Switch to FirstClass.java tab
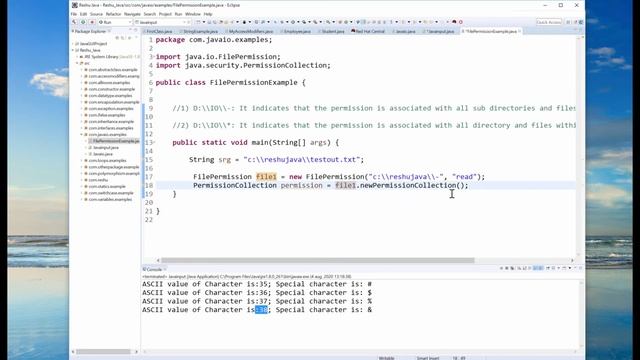This screenshot has height=360, width=640. coord(159,31)
